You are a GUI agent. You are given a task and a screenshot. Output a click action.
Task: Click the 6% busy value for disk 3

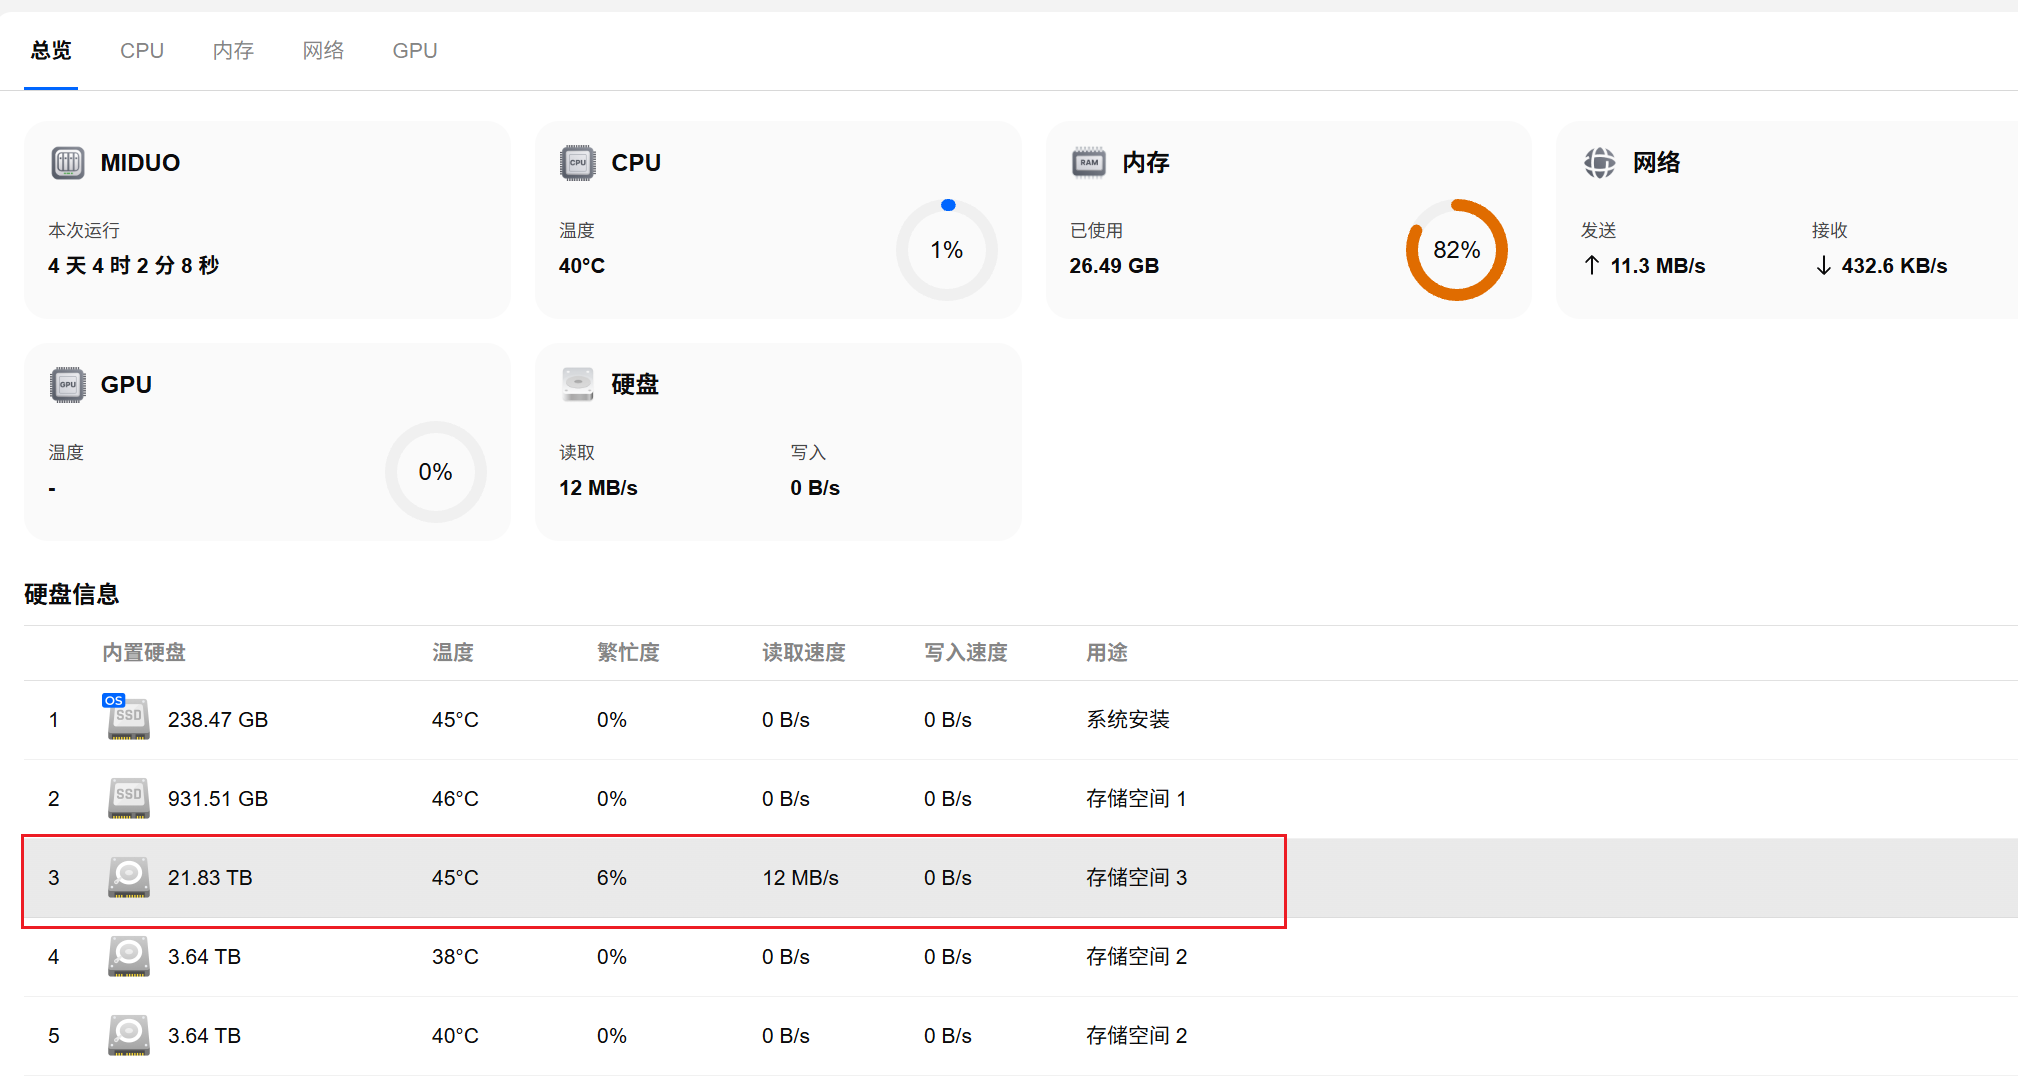612,877
